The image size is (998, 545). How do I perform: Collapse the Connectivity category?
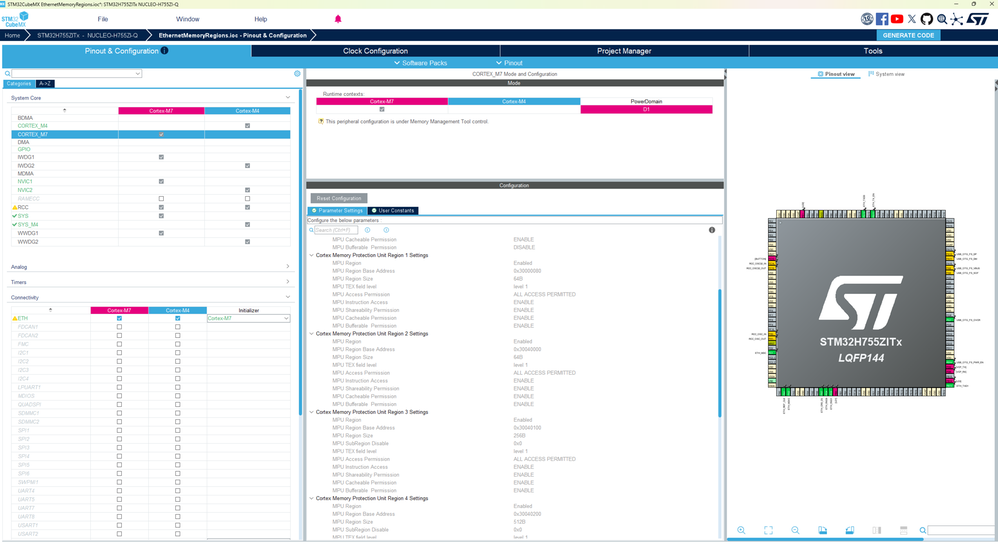(x=288, y=297)
